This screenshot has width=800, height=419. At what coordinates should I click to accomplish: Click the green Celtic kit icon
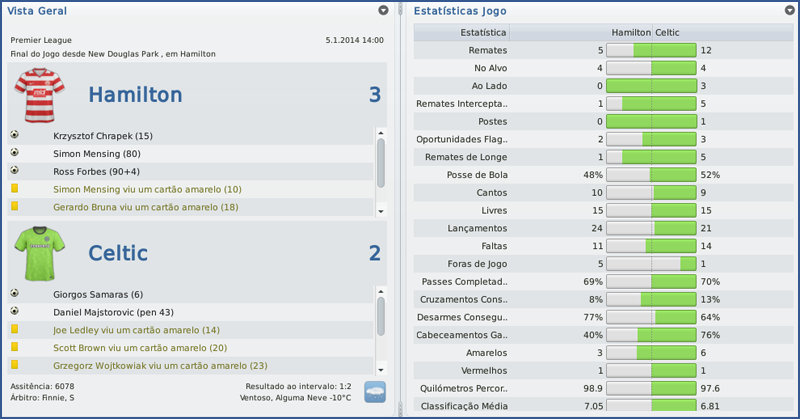pyautogui.click(x=39, y=253)
